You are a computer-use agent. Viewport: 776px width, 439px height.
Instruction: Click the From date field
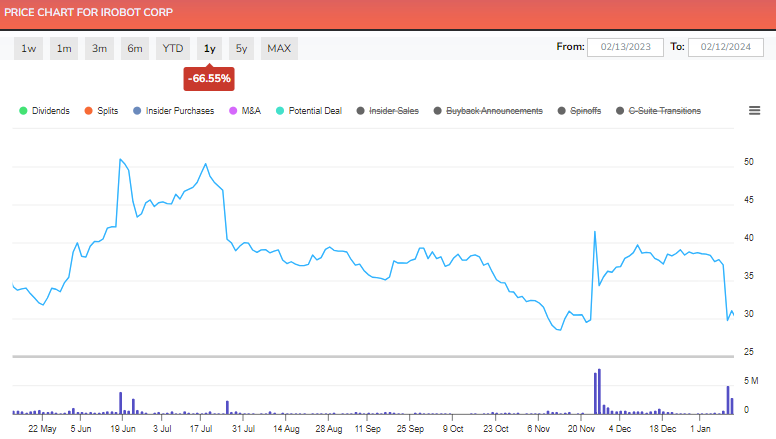click(x=626, y=47)
